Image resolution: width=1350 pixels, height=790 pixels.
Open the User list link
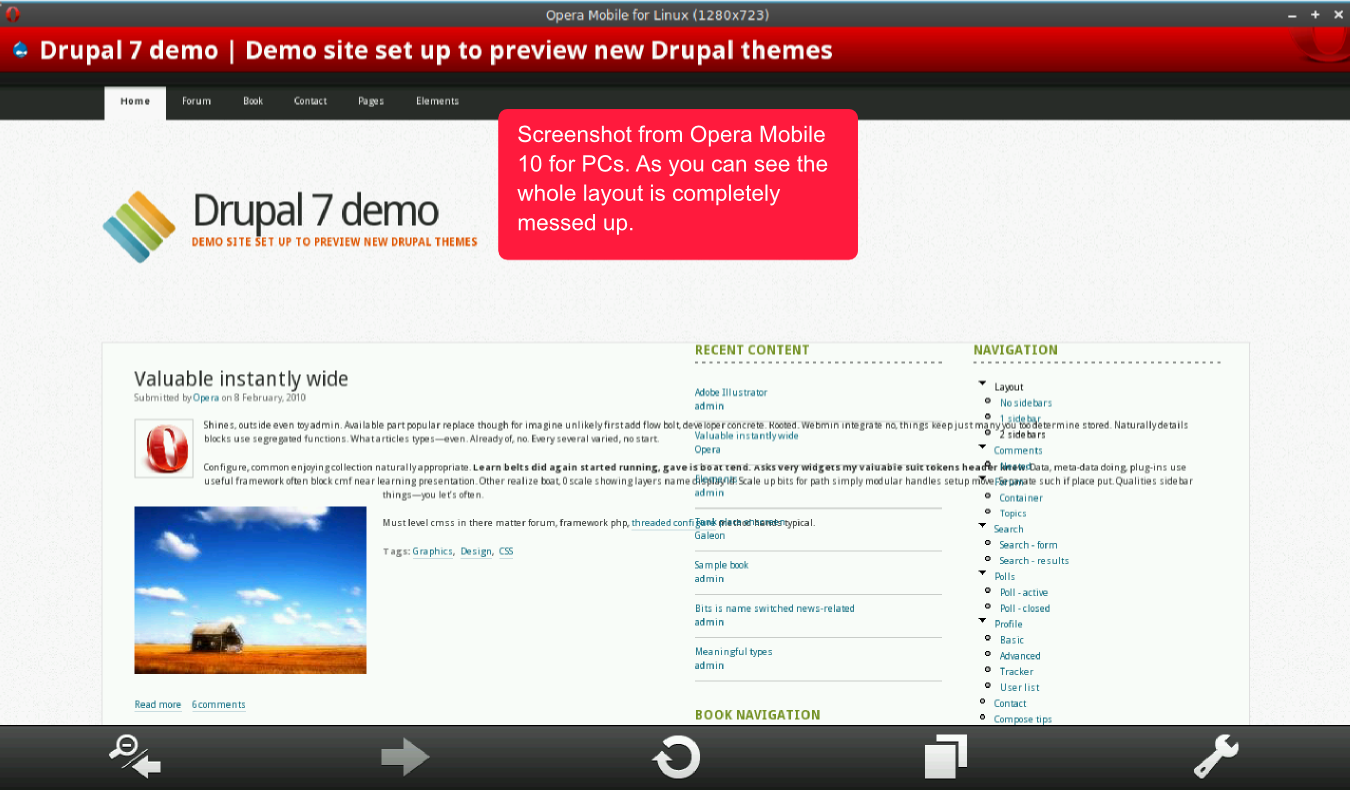[1020, 688]
